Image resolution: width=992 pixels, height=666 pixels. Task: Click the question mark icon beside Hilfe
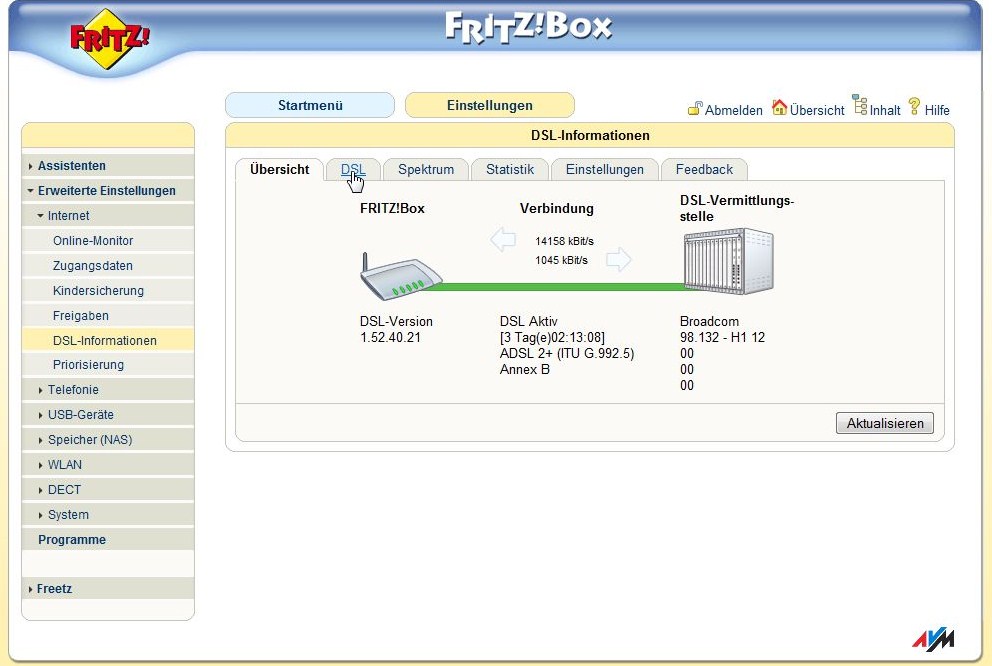914,106
